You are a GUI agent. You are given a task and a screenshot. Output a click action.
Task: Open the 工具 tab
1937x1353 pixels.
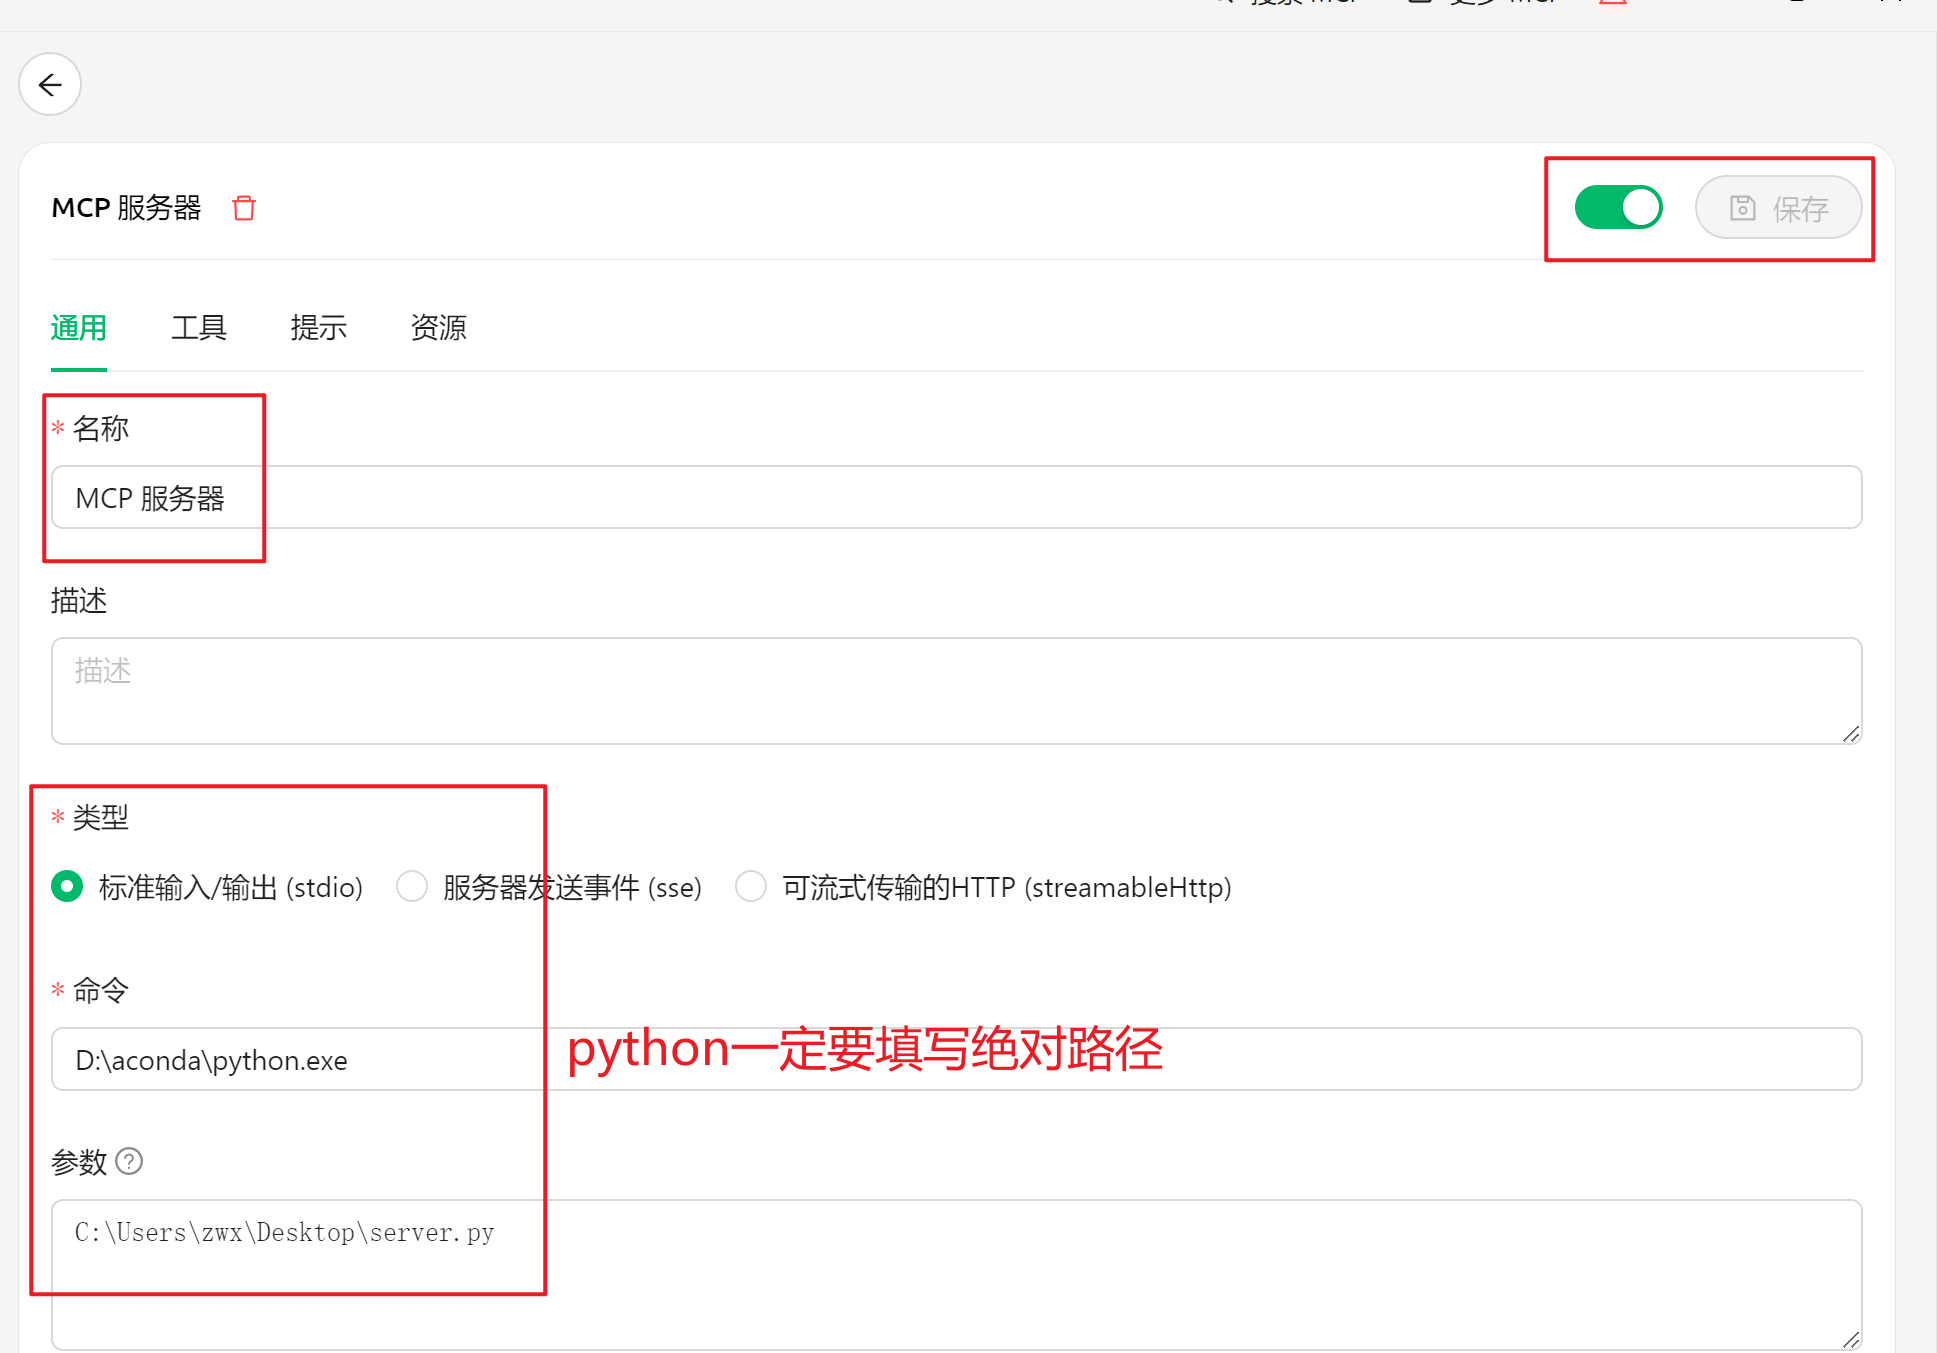pyautogui.click(x=198, y=328)
